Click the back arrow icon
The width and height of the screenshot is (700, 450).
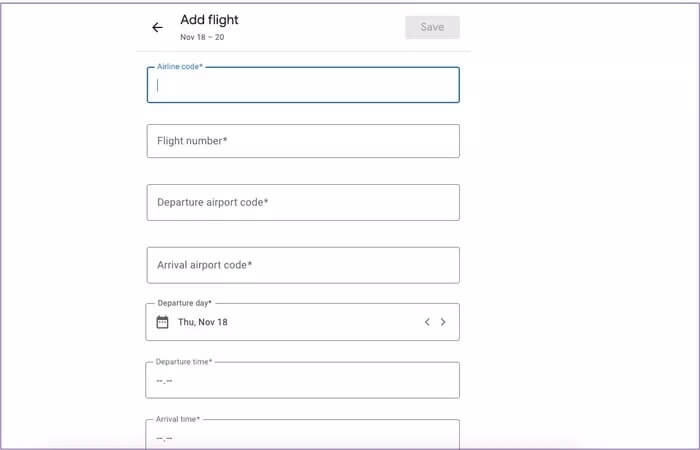pyautogui.click(x=157, y=28)
